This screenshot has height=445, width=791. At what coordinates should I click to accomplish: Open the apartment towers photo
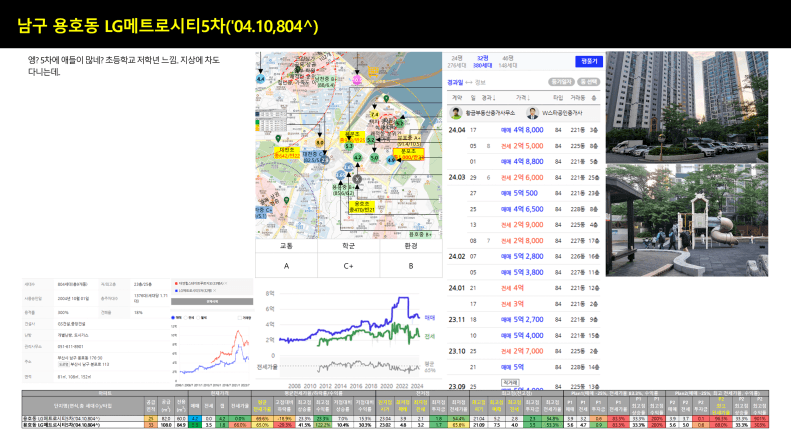click(x=687, y=107)
